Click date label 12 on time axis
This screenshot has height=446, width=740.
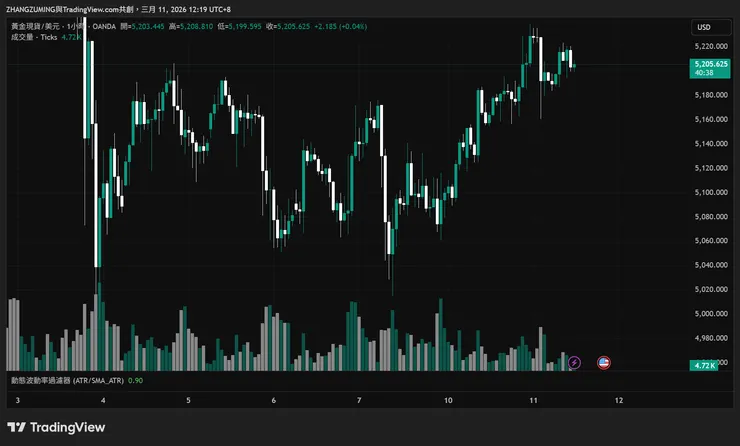[x=619, y=400]
